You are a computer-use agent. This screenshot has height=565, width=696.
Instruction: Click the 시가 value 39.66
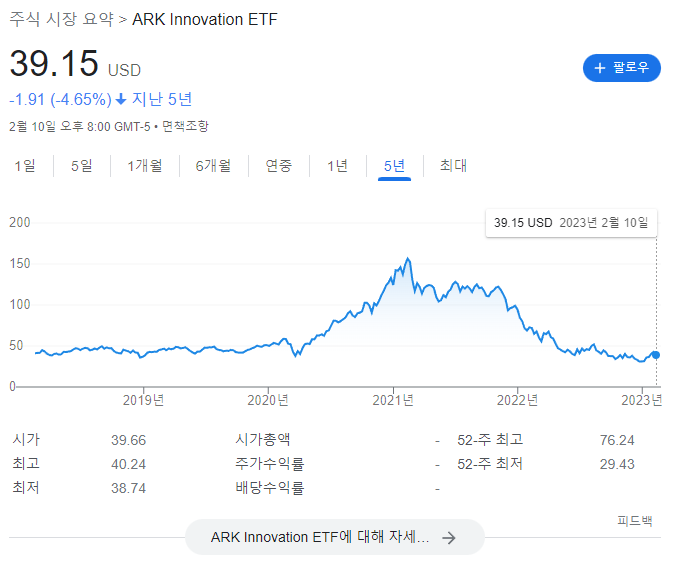128,440
